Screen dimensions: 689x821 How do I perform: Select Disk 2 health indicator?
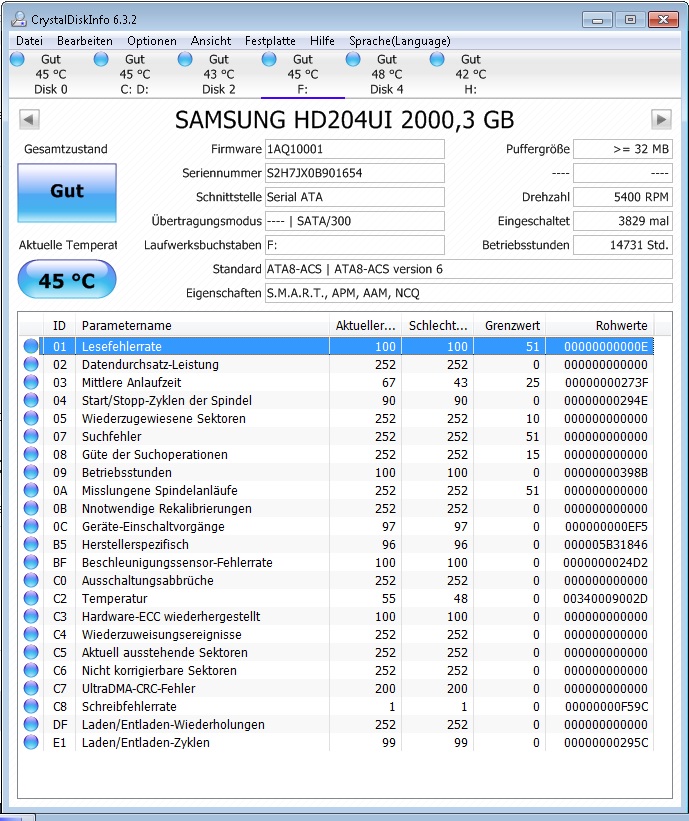pos(185,60)
